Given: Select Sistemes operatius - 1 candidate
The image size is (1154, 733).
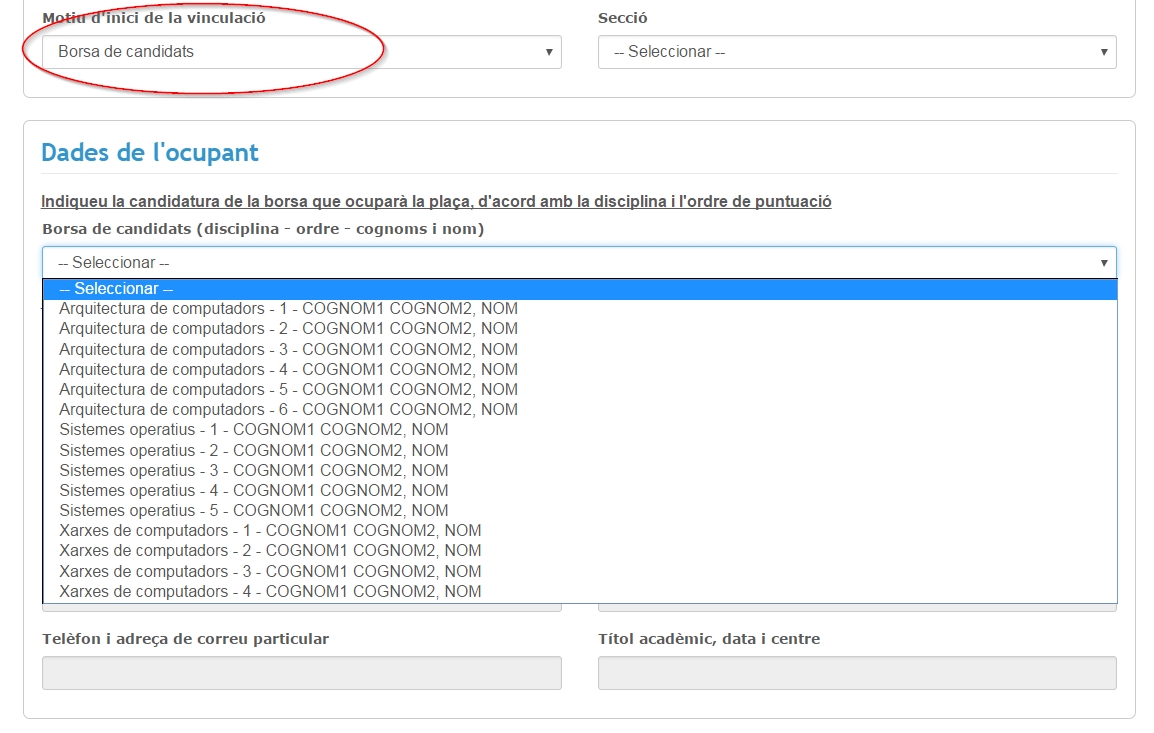Looking at the screenshot, I should [254, 430].
